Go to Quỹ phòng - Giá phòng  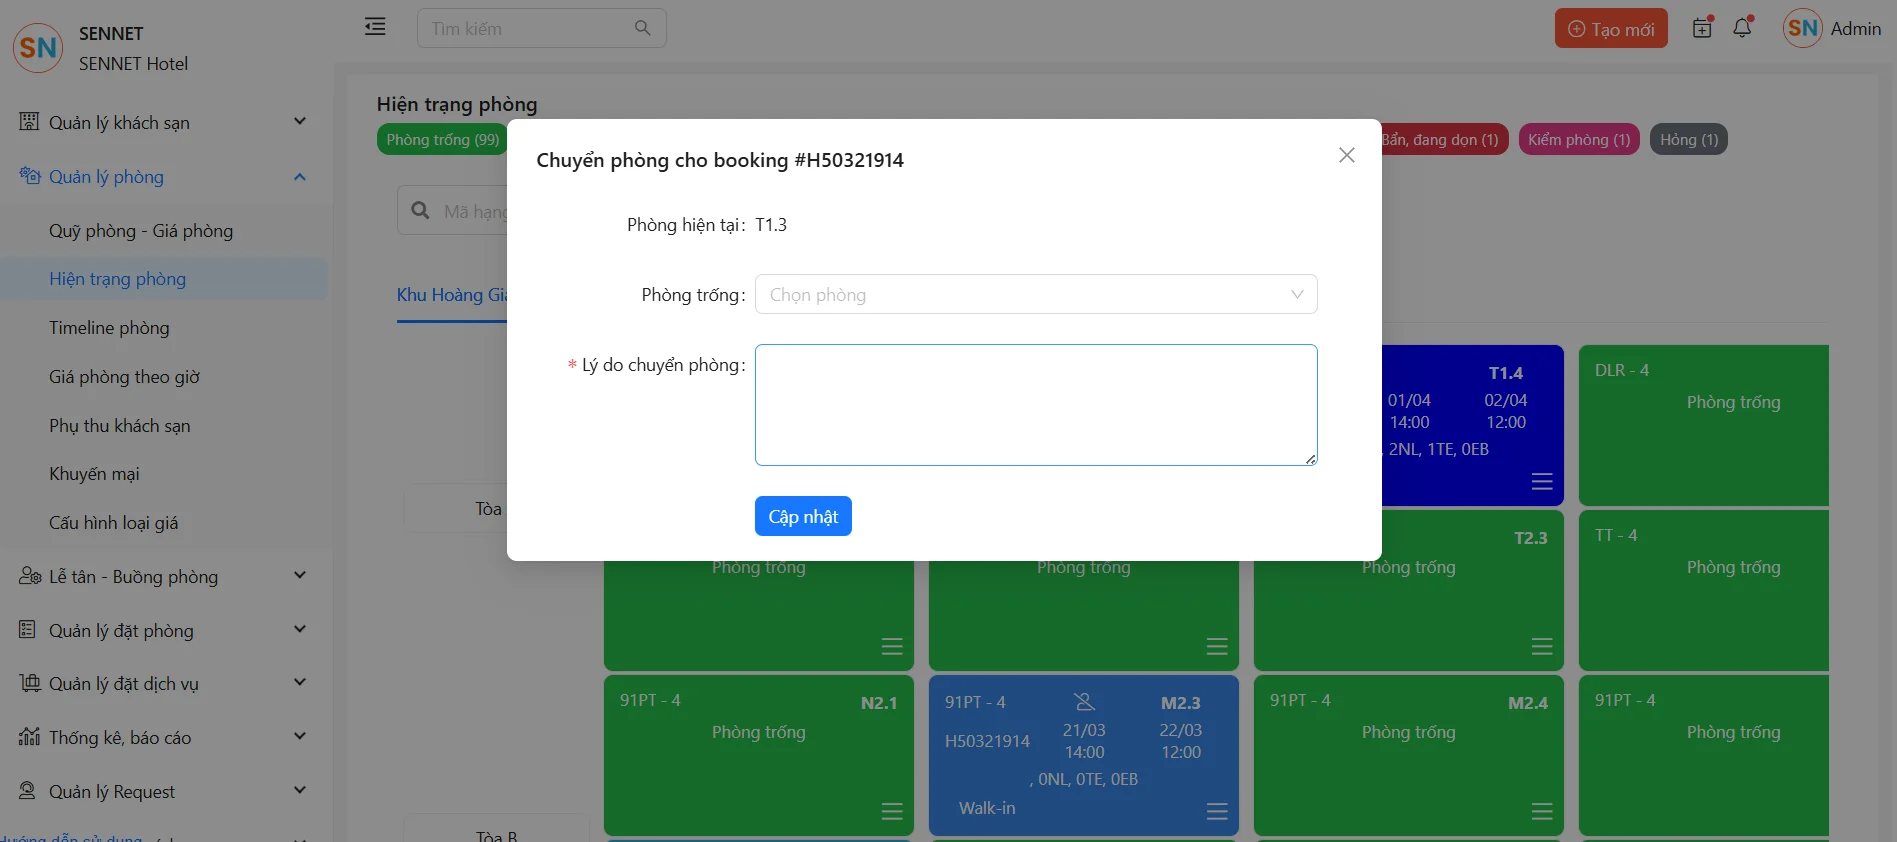(141, 231)
